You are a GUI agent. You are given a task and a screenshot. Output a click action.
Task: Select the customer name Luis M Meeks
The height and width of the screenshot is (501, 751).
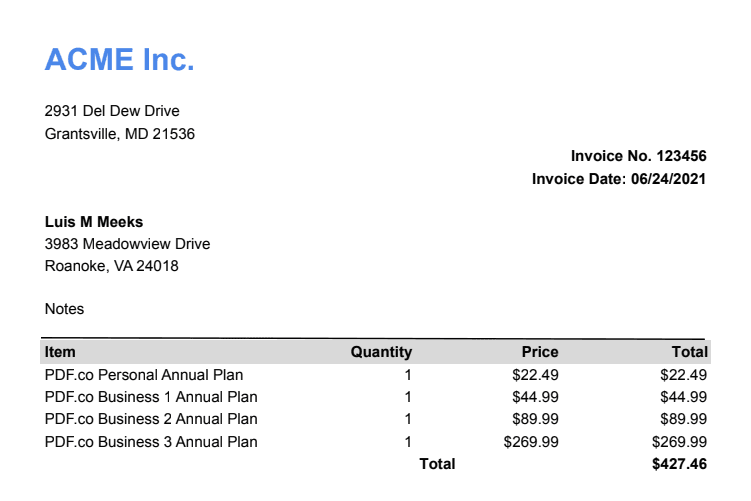point(94,222)
